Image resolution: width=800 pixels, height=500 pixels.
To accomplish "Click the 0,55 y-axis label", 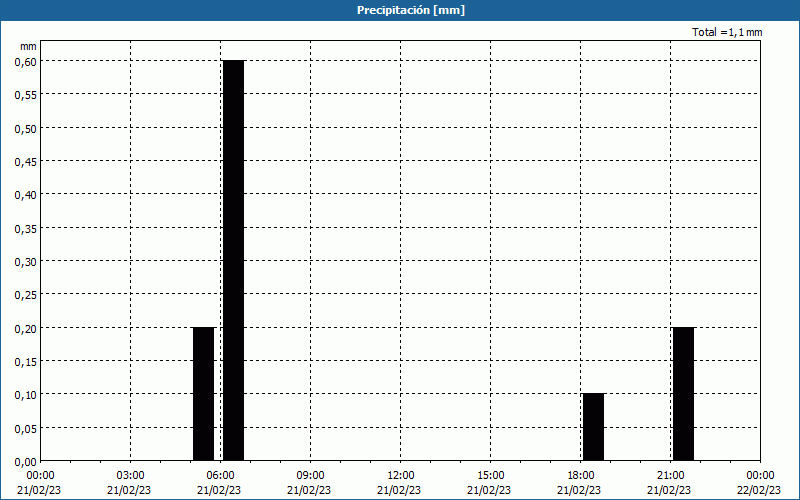I will point(26,95).
